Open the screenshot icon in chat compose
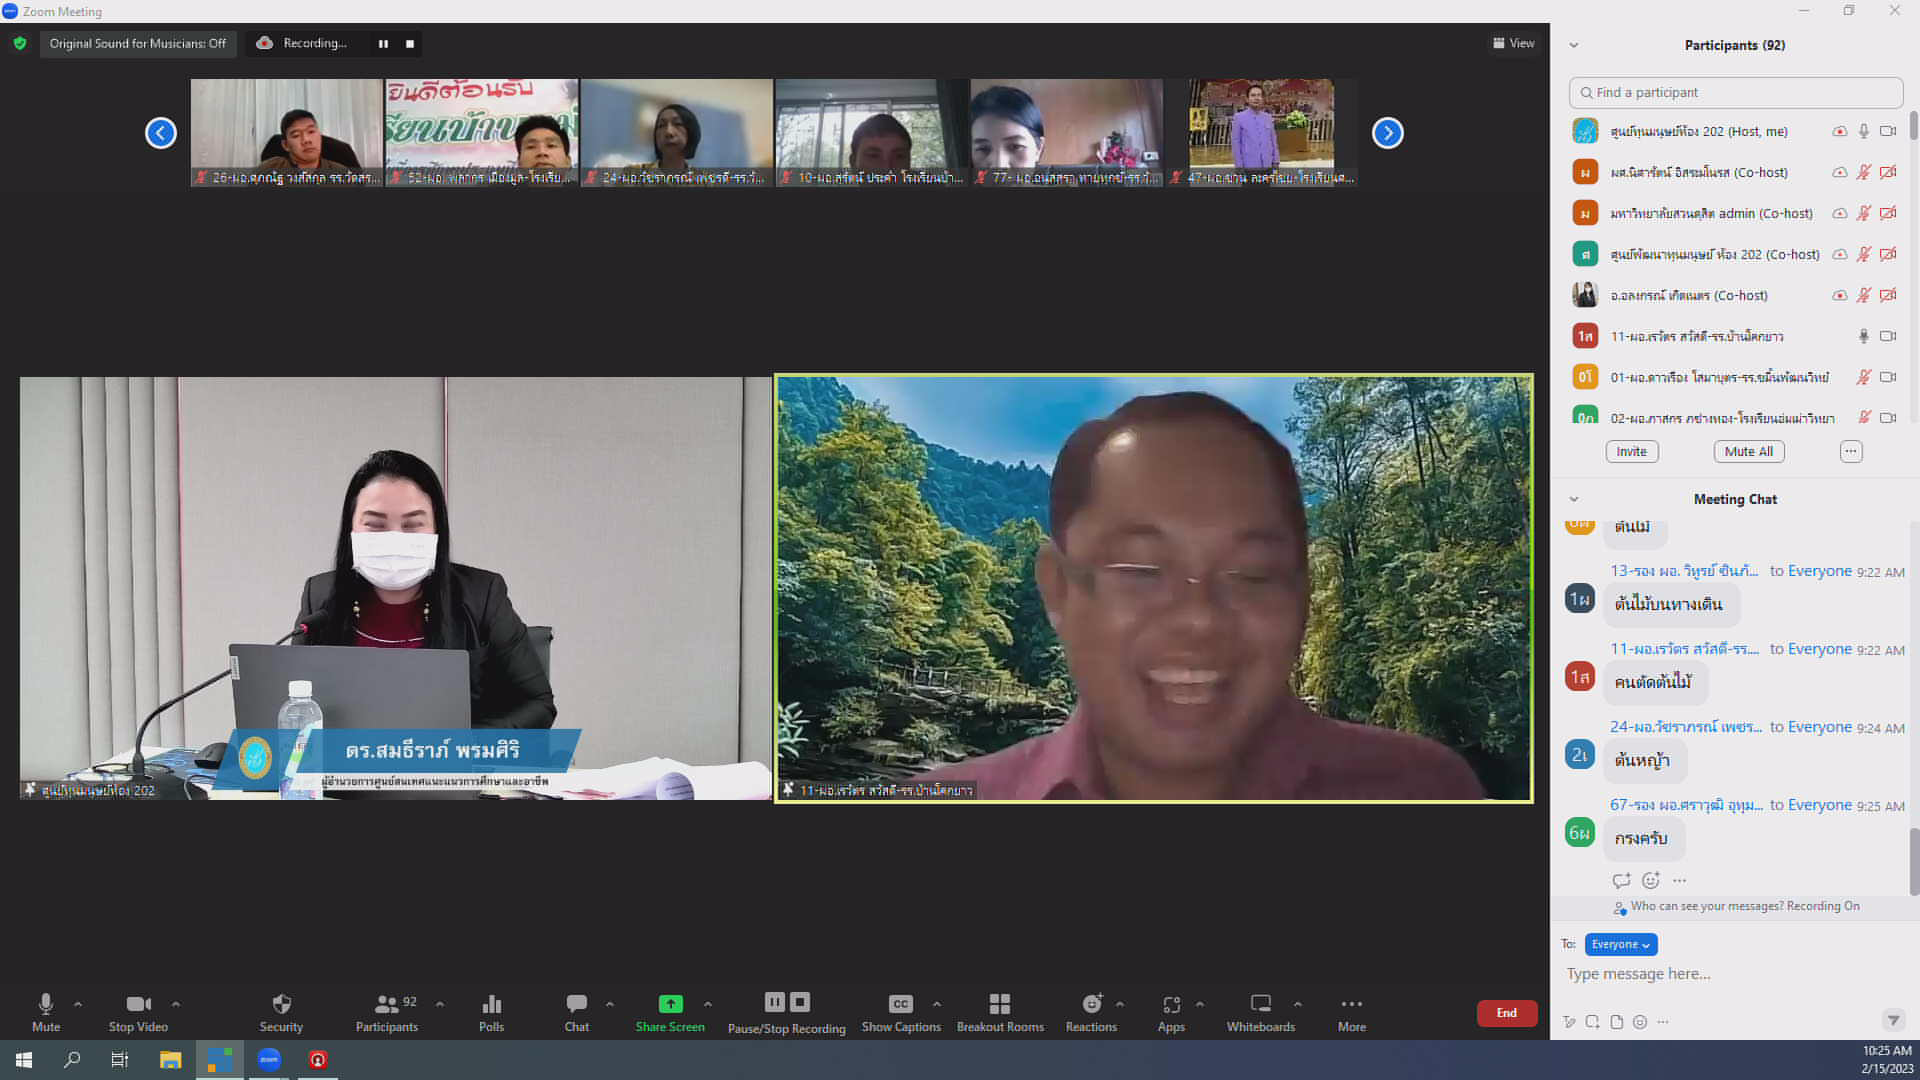 [x=1592, y=1021]
